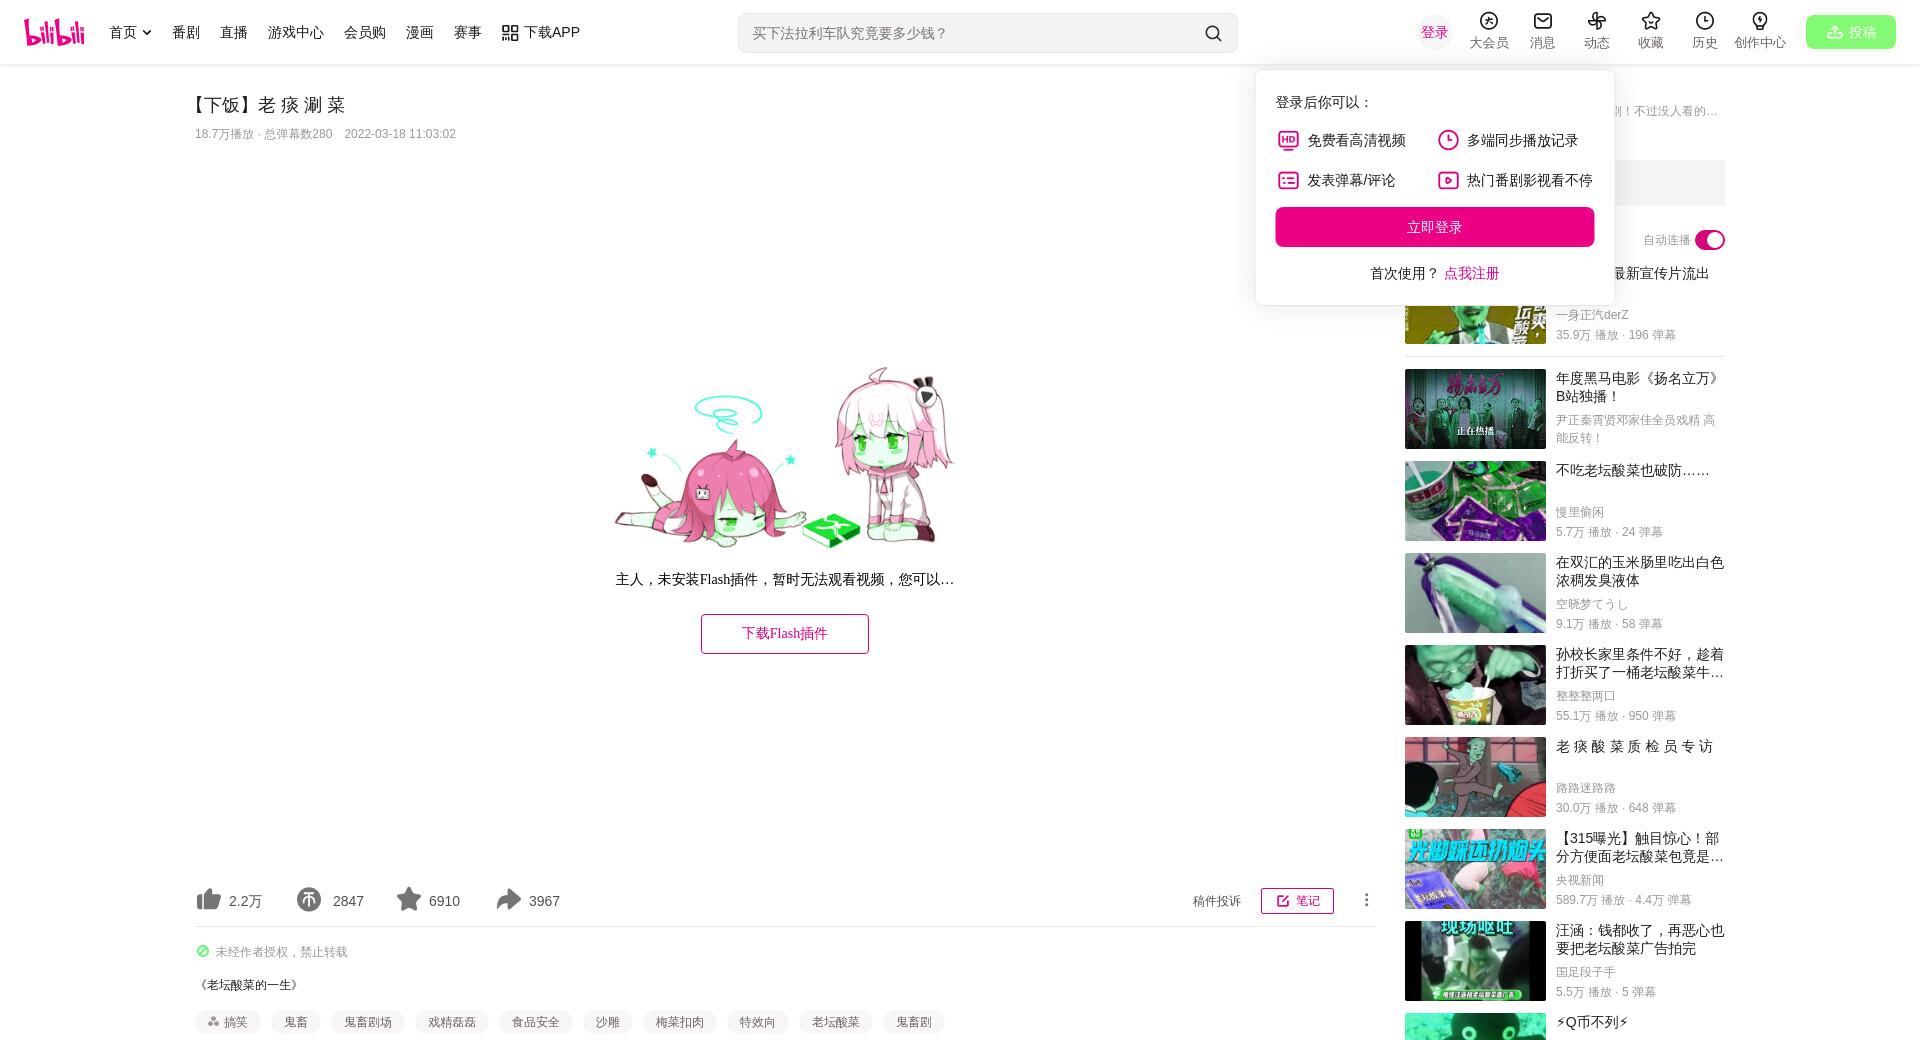
Task: Click the 点我注册 link
Action: [x=1471, y=273]
